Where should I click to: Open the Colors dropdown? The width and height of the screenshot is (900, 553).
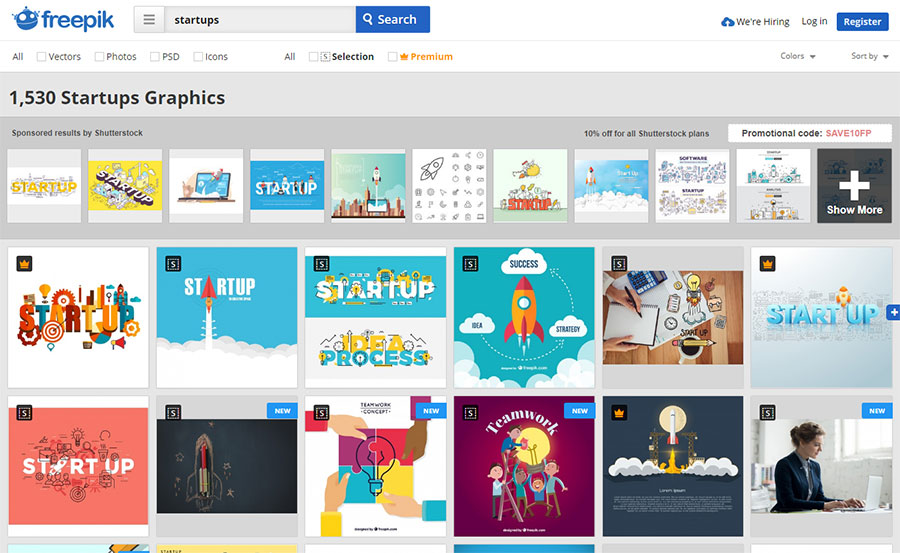(798, 56)
